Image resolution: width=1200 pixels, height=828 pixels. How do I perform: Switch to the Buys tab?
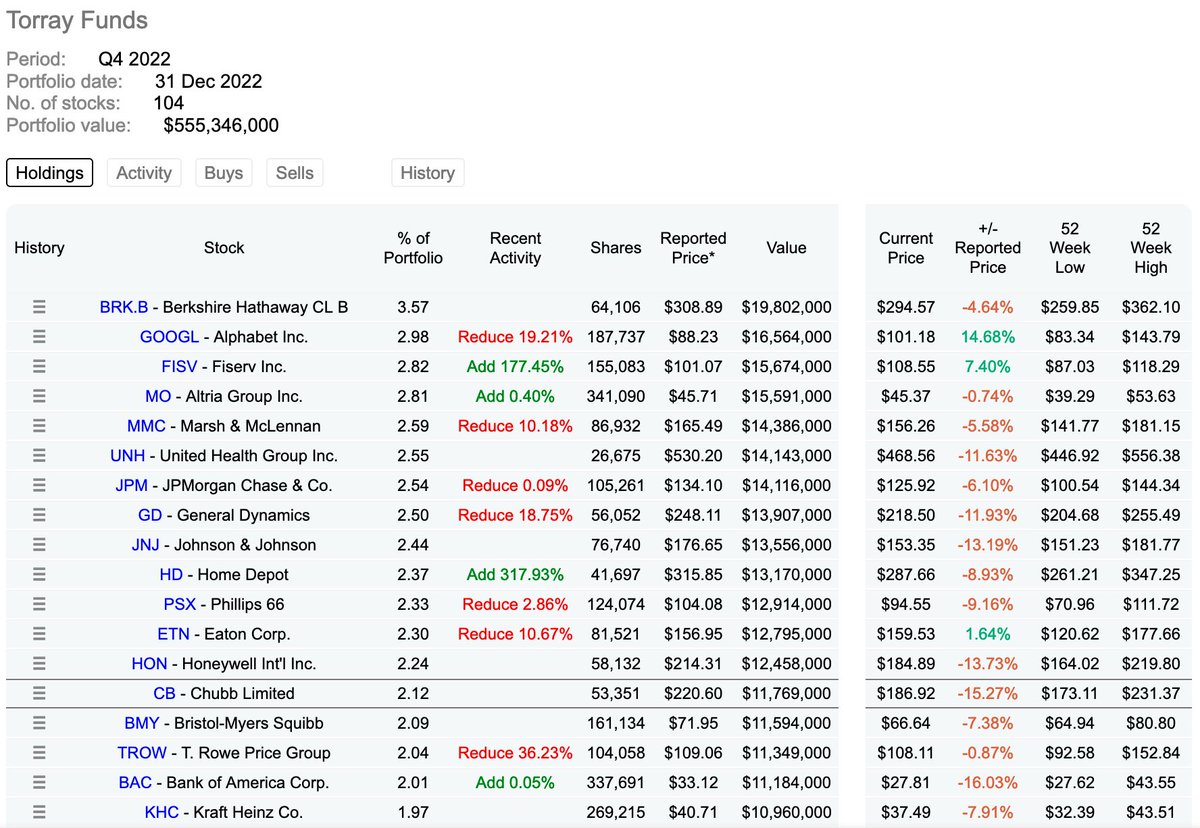[223, 173]
